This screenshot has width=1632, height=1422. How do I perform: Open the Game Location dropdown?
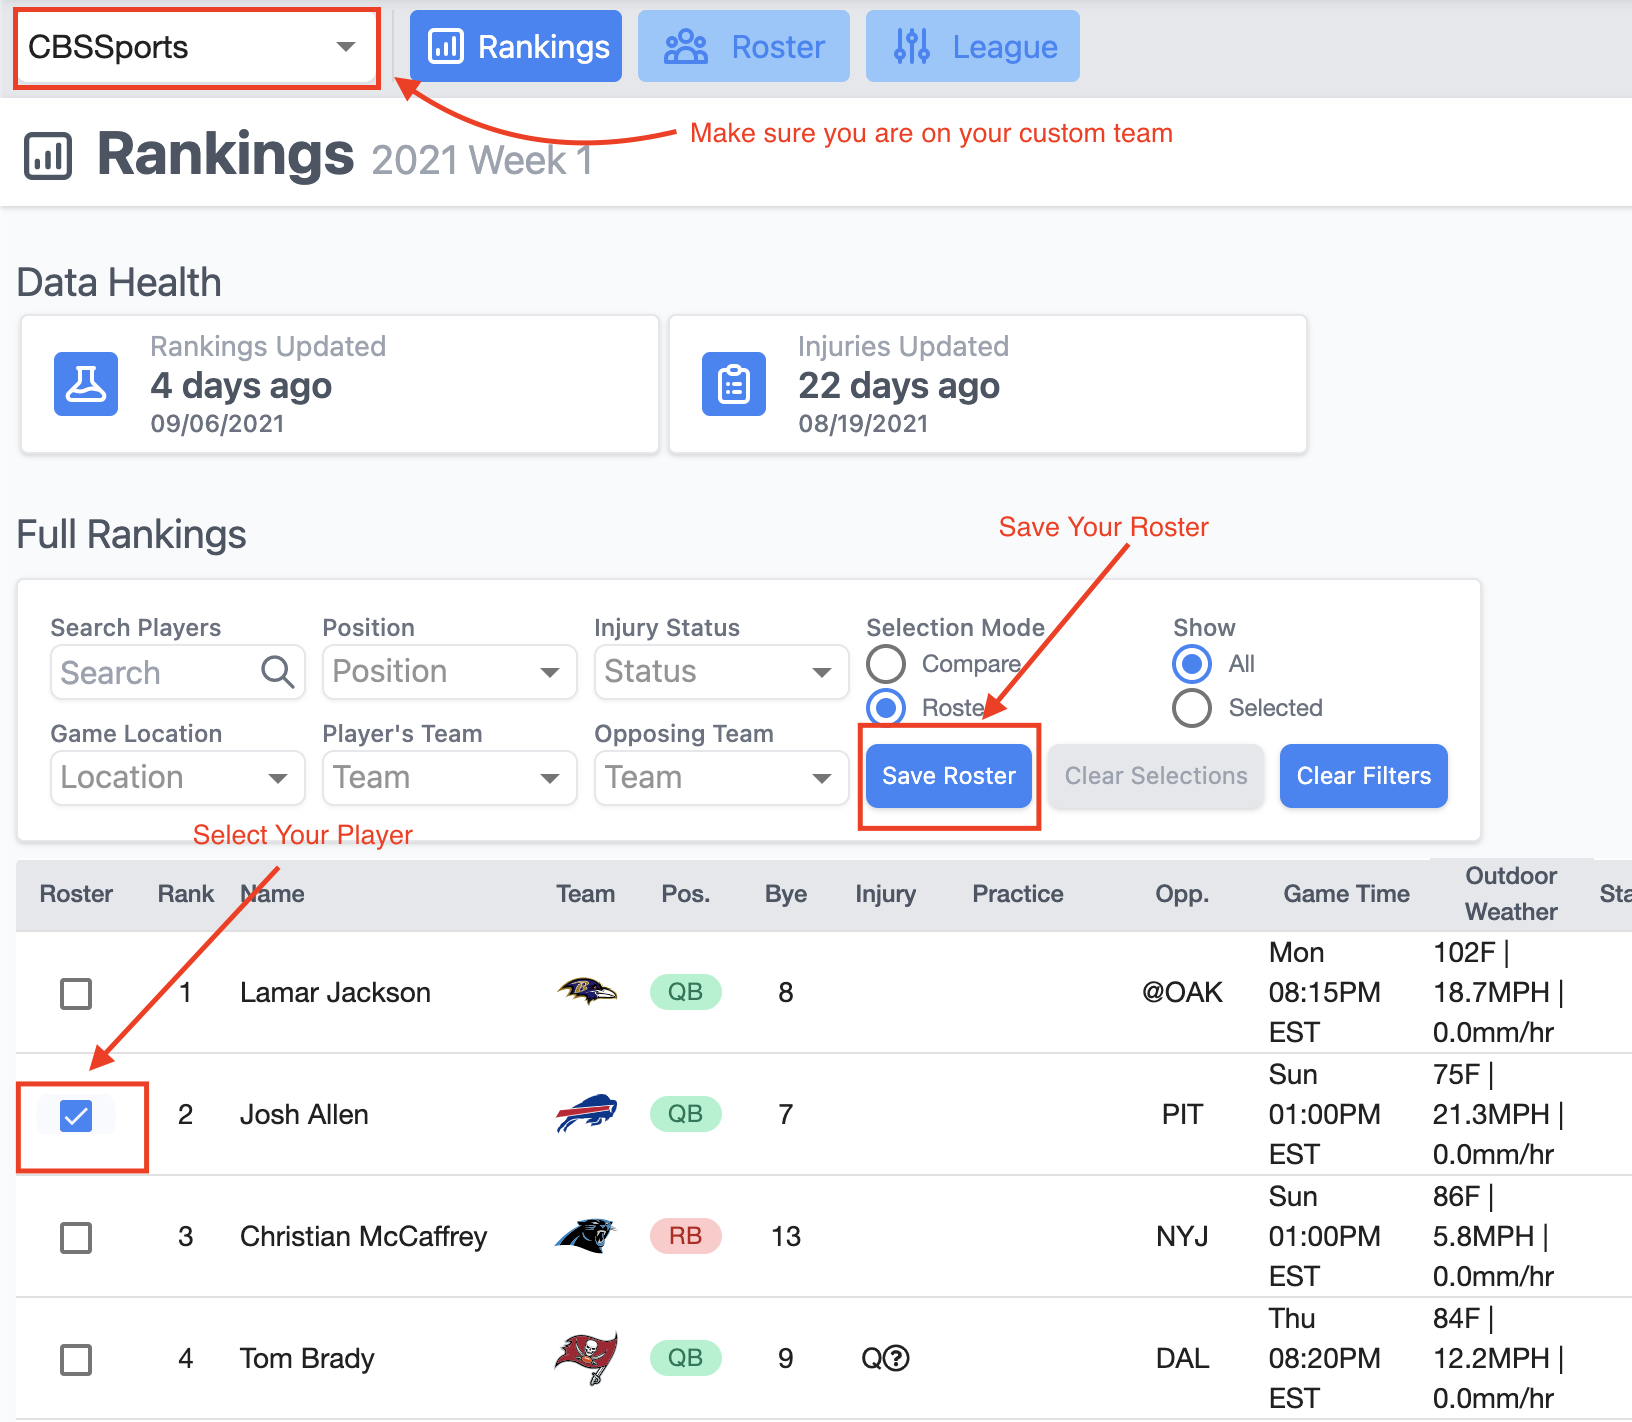pyautogui.click(x=178, y=778)
